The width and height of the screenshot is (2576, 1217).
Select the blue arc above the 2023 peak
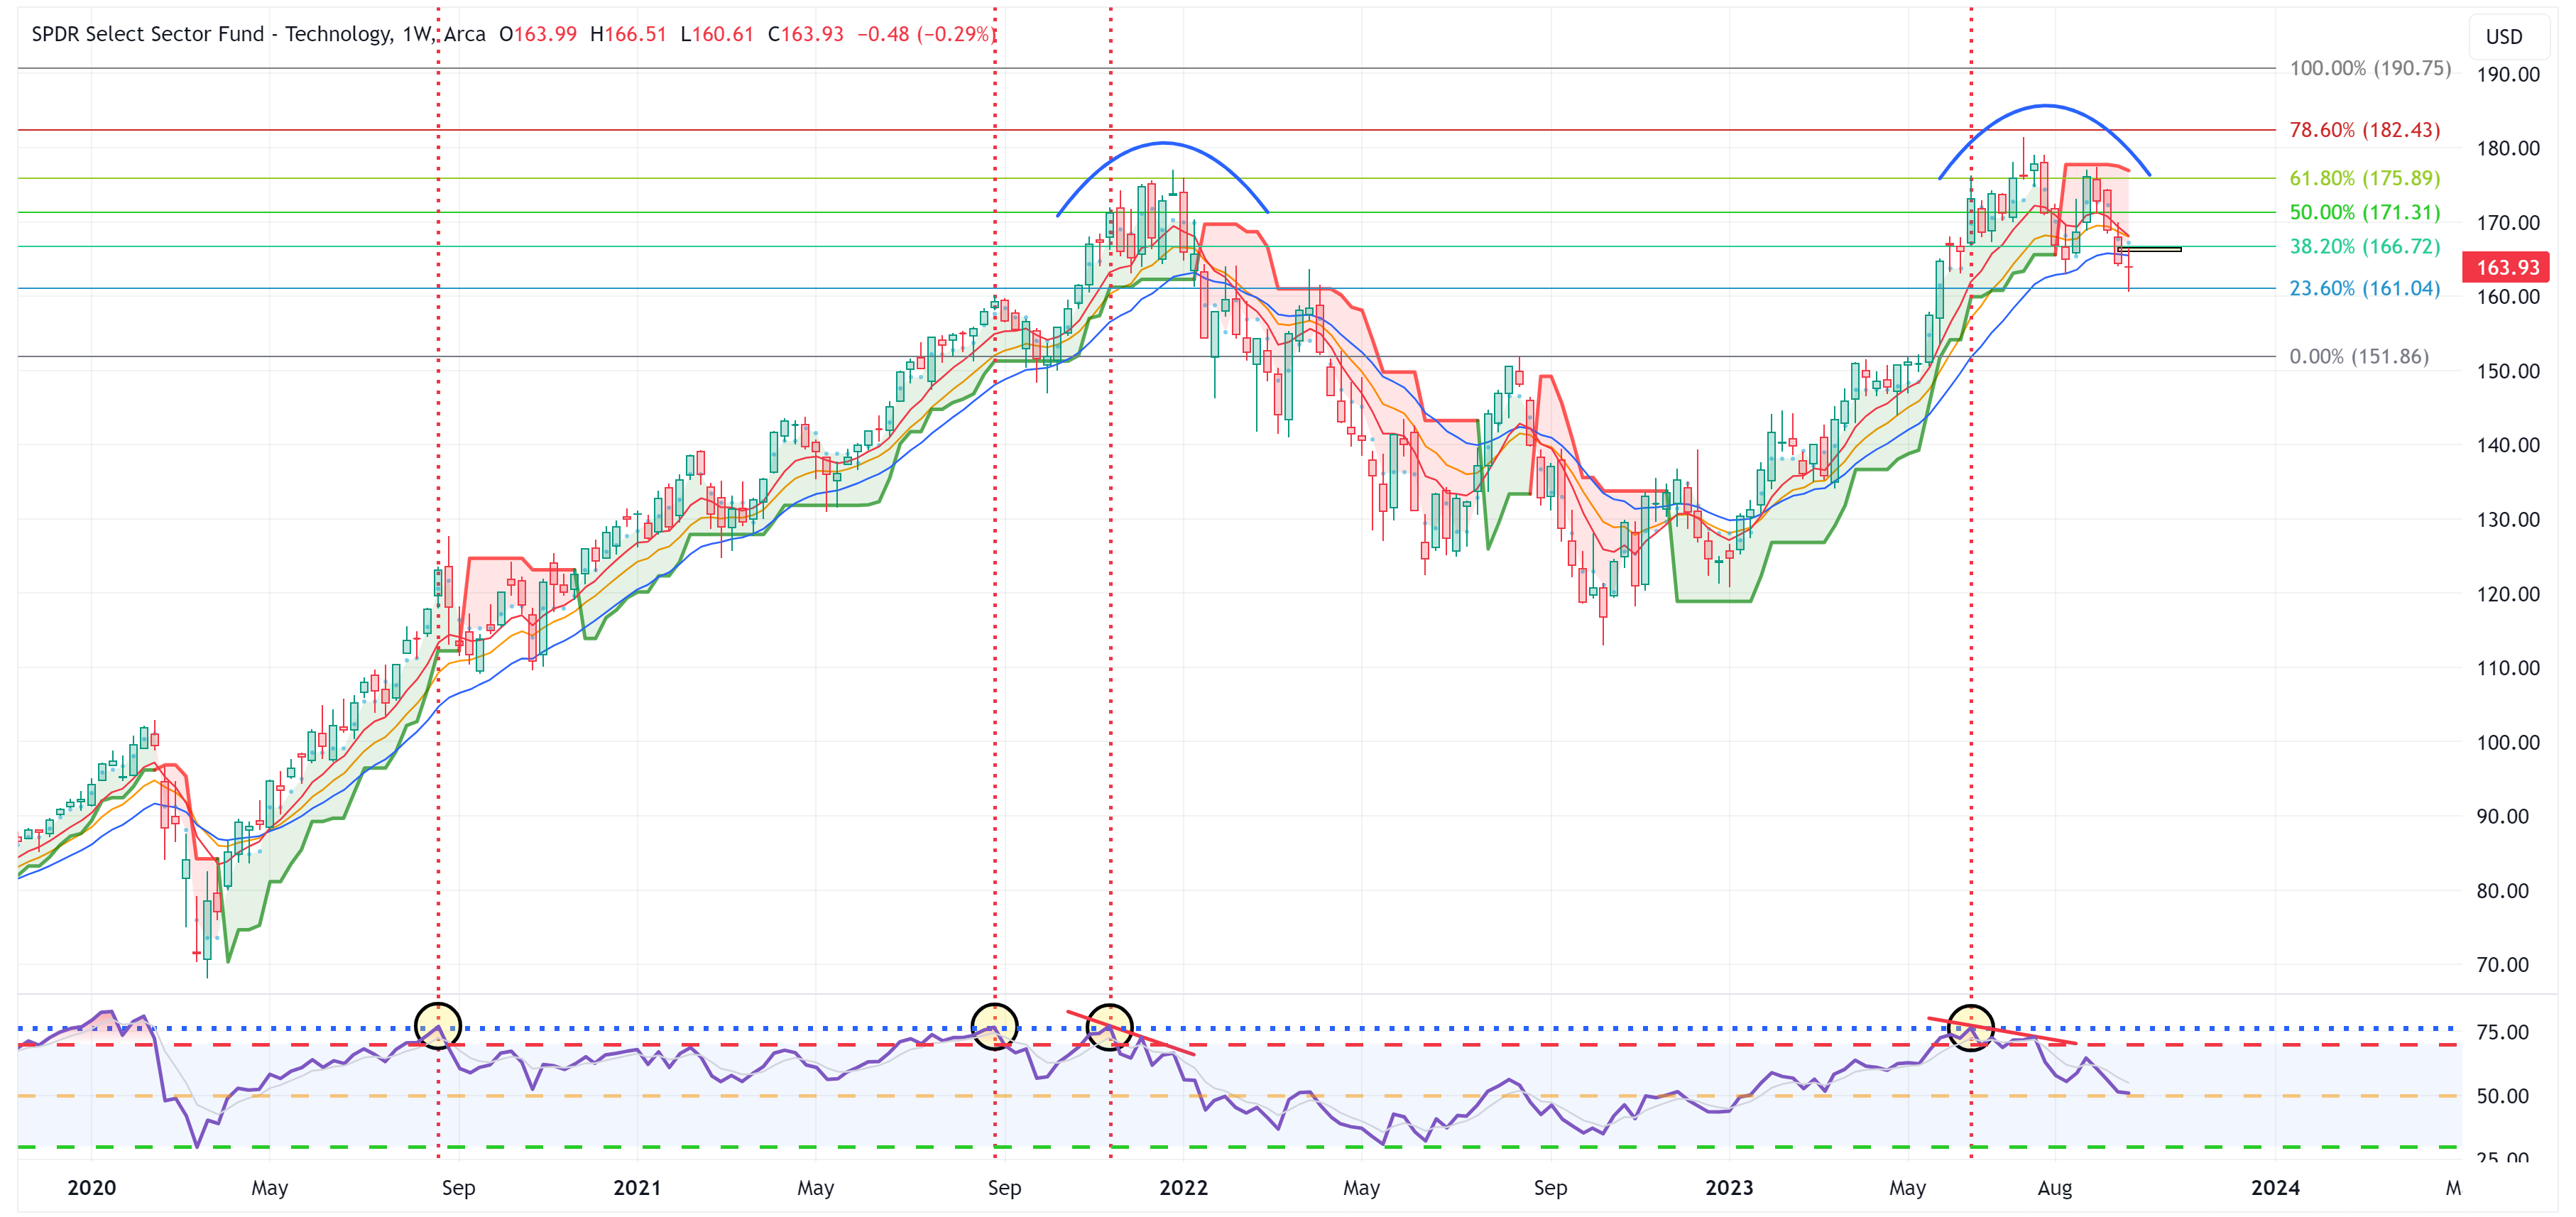click(x=2046, y=106)
